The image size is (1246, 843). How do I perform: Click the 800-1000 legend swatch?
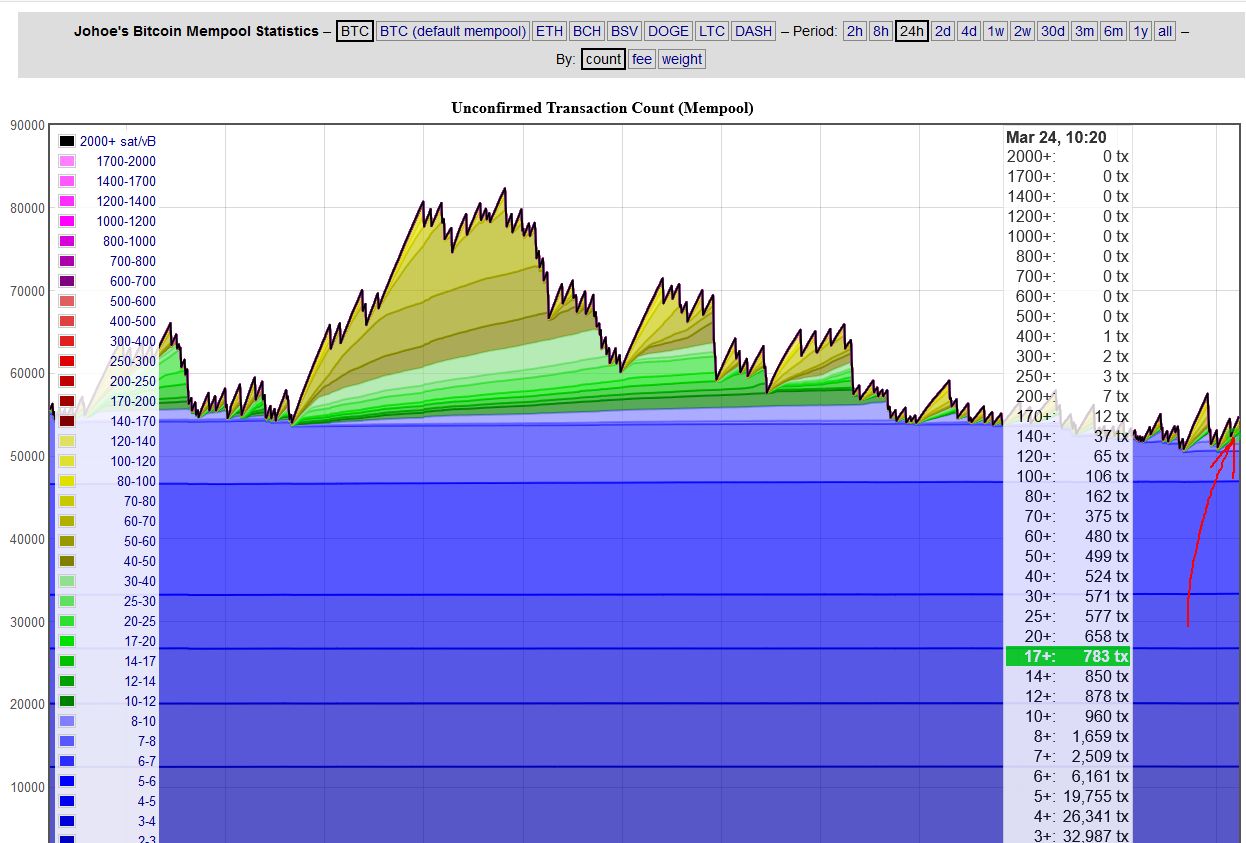67,241
